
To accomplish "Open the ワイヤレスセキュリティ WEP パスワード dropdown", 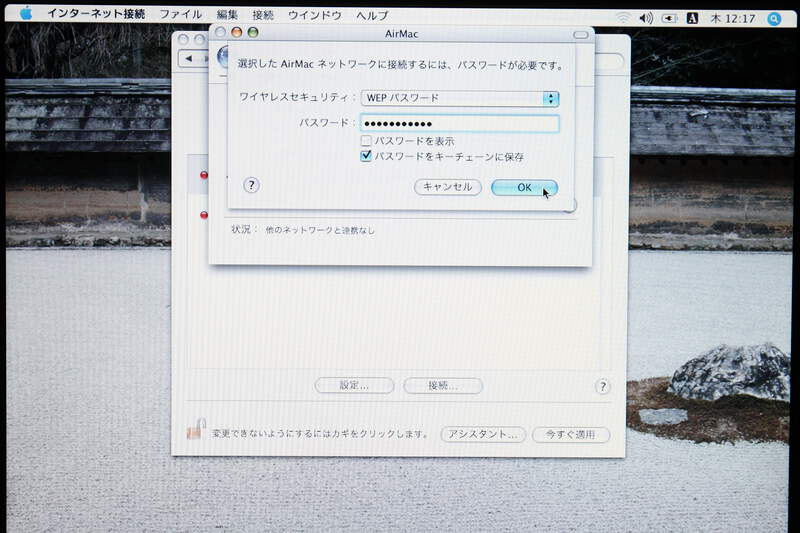I will point(460,98).
